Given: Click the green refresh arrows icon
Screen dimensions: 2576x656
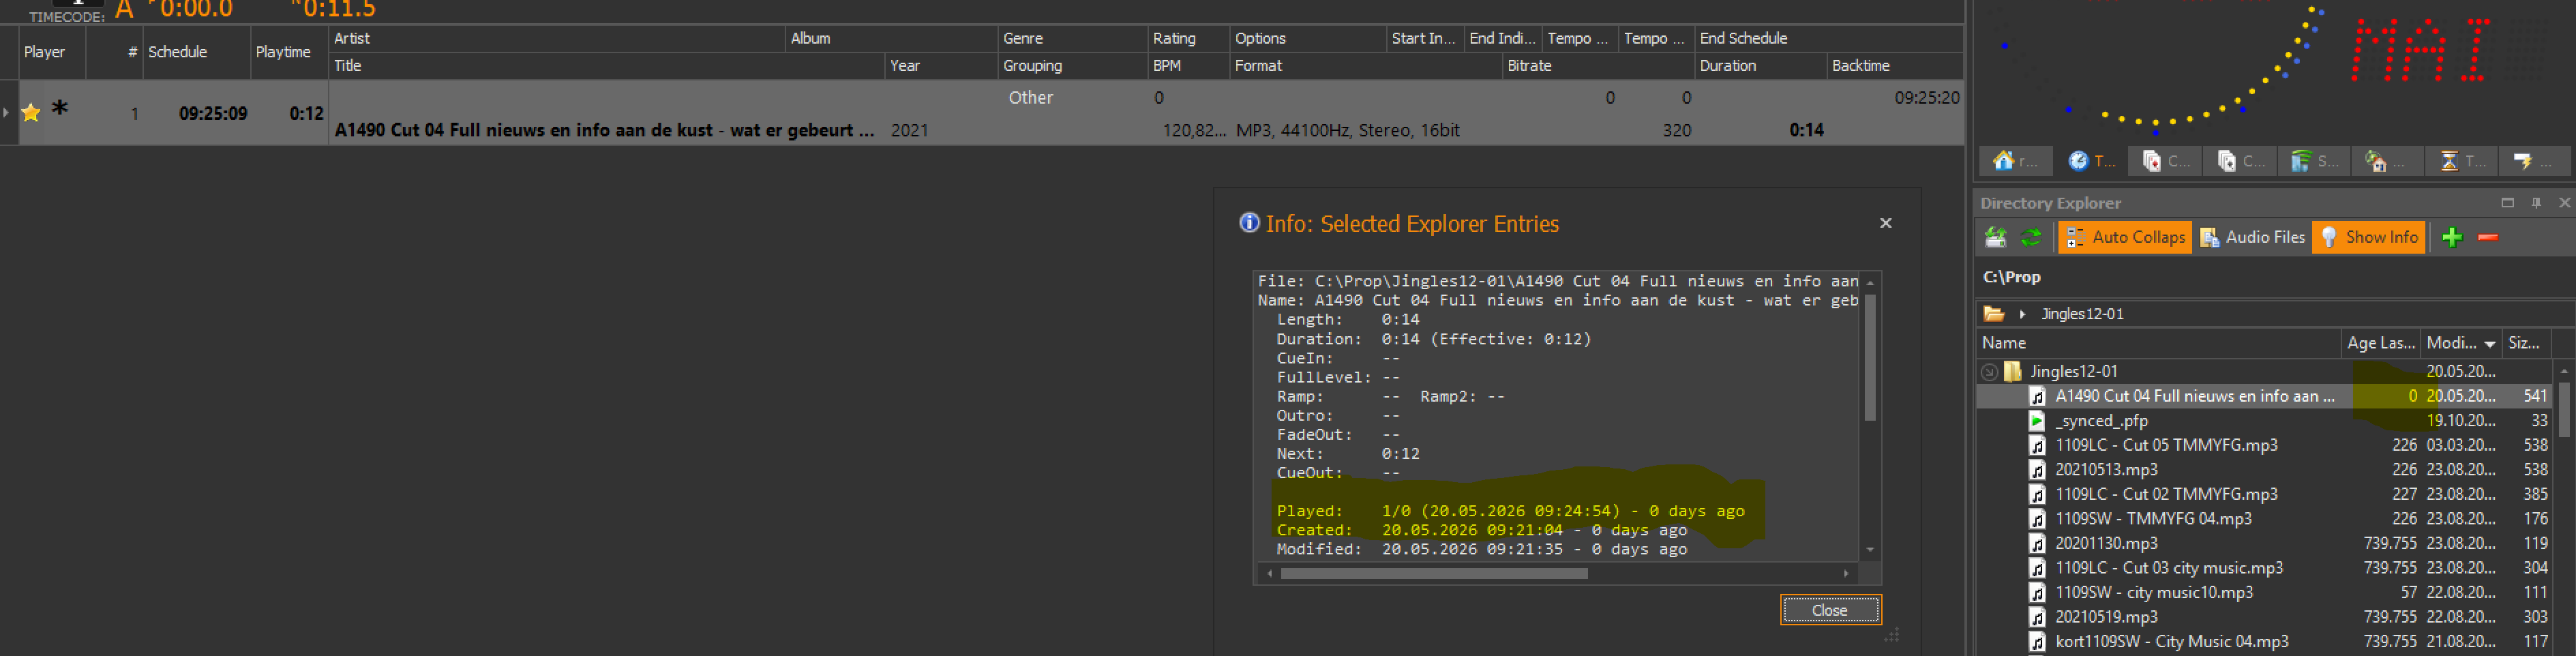Looking at the screenshot, I should tap(2031, 238).
